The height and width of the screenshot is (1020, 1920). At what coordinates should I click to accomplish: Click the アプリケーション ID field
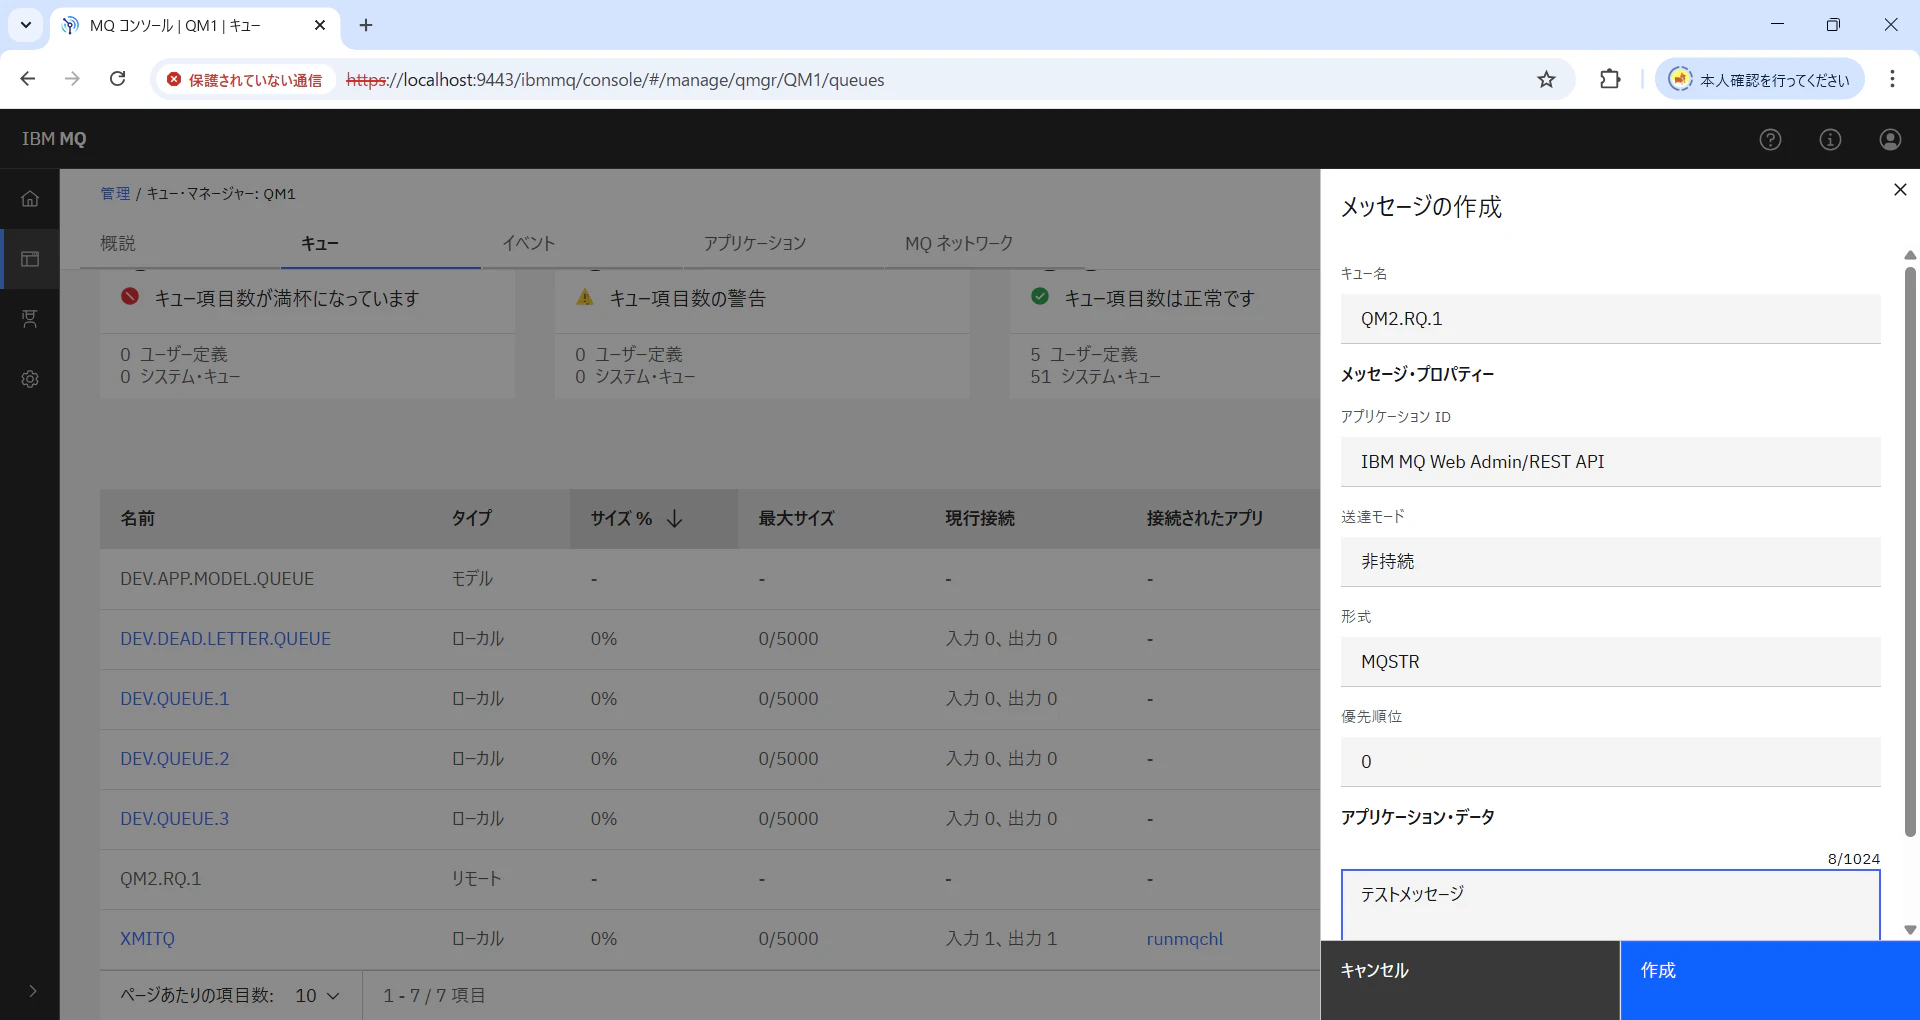pos(1610,462)
